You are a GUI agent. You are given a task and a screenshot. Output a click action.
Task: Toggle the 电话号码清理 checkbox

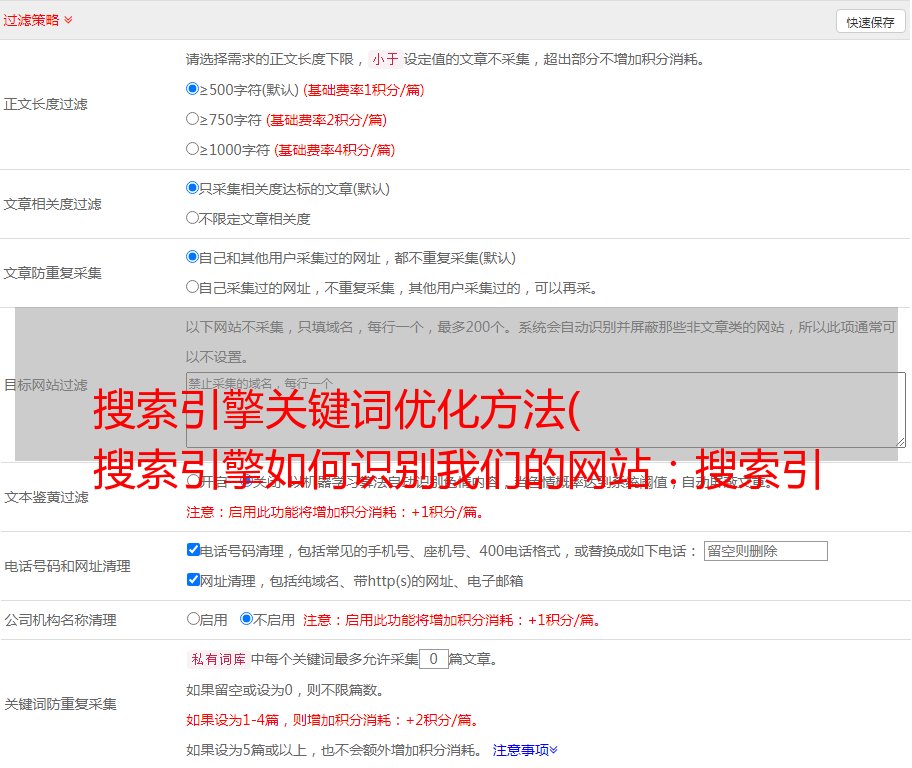(x=193, y=550)
